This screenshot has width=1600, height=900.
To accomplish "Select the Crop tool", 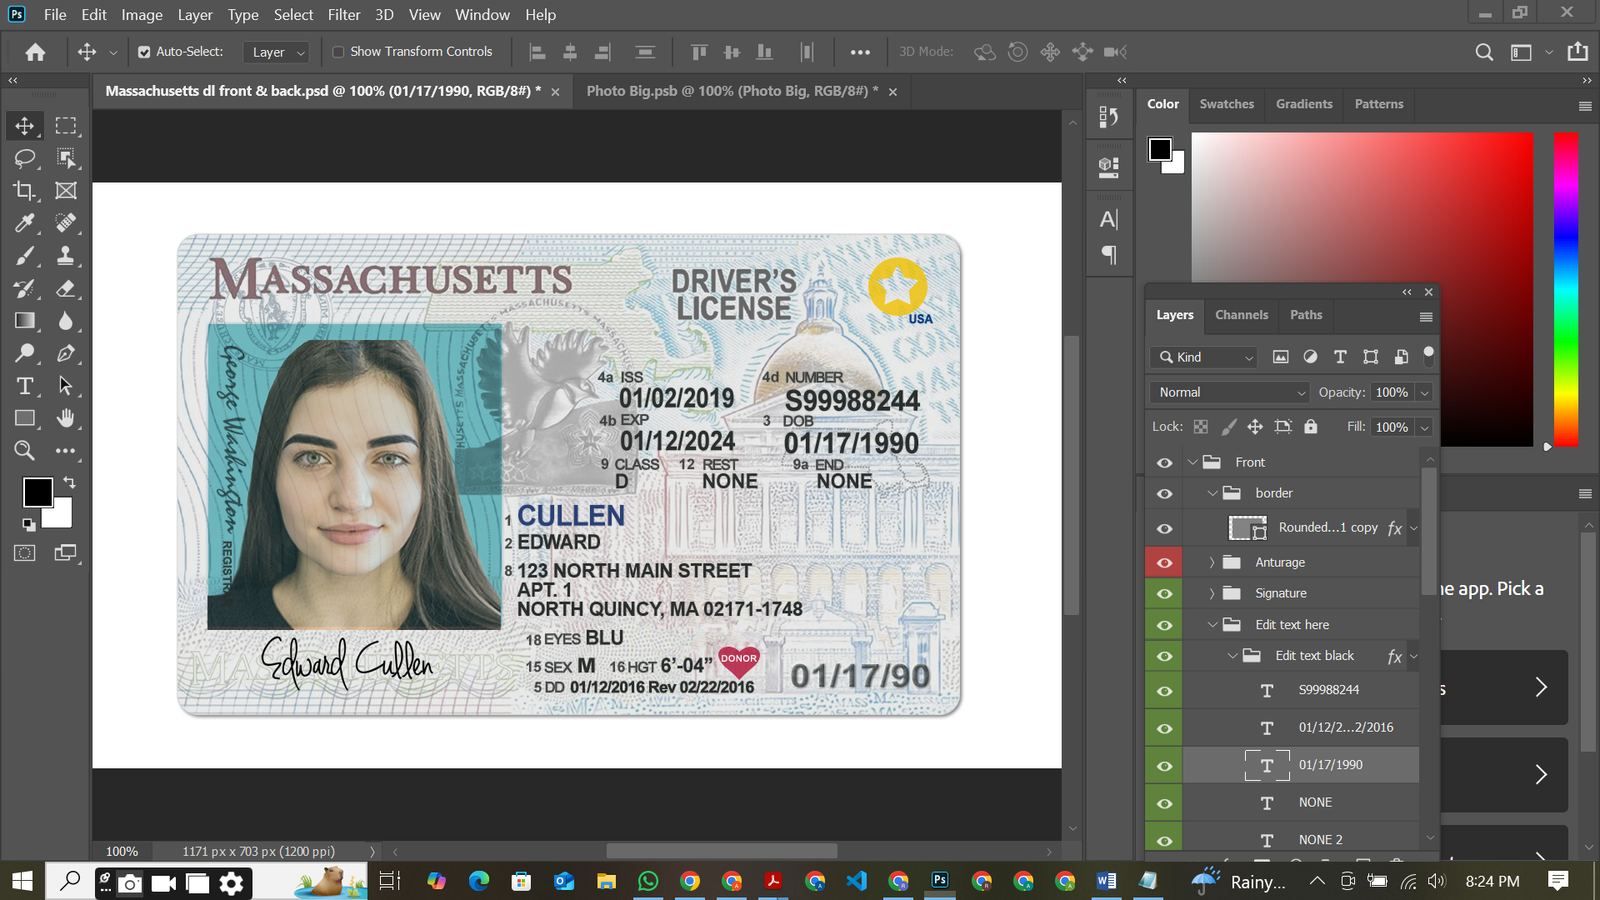I will [25, 190].
